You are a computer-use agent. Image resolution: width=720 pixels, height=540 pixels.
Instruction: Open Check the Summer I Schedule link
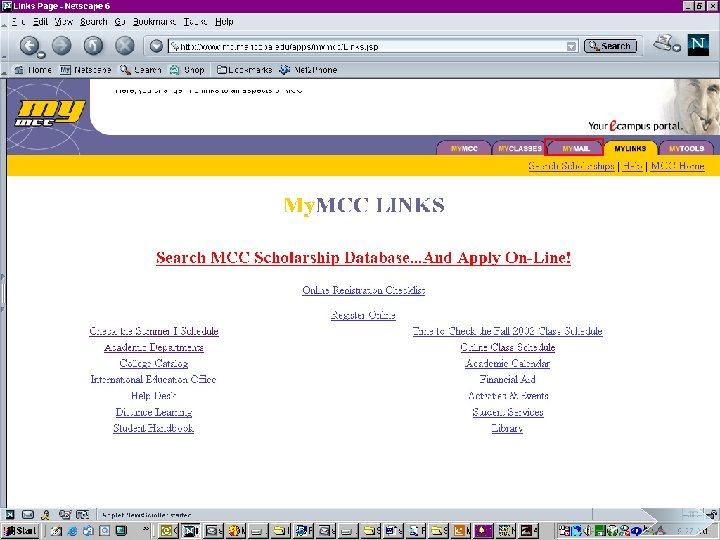pyautogui.click(x=154, y=331)
